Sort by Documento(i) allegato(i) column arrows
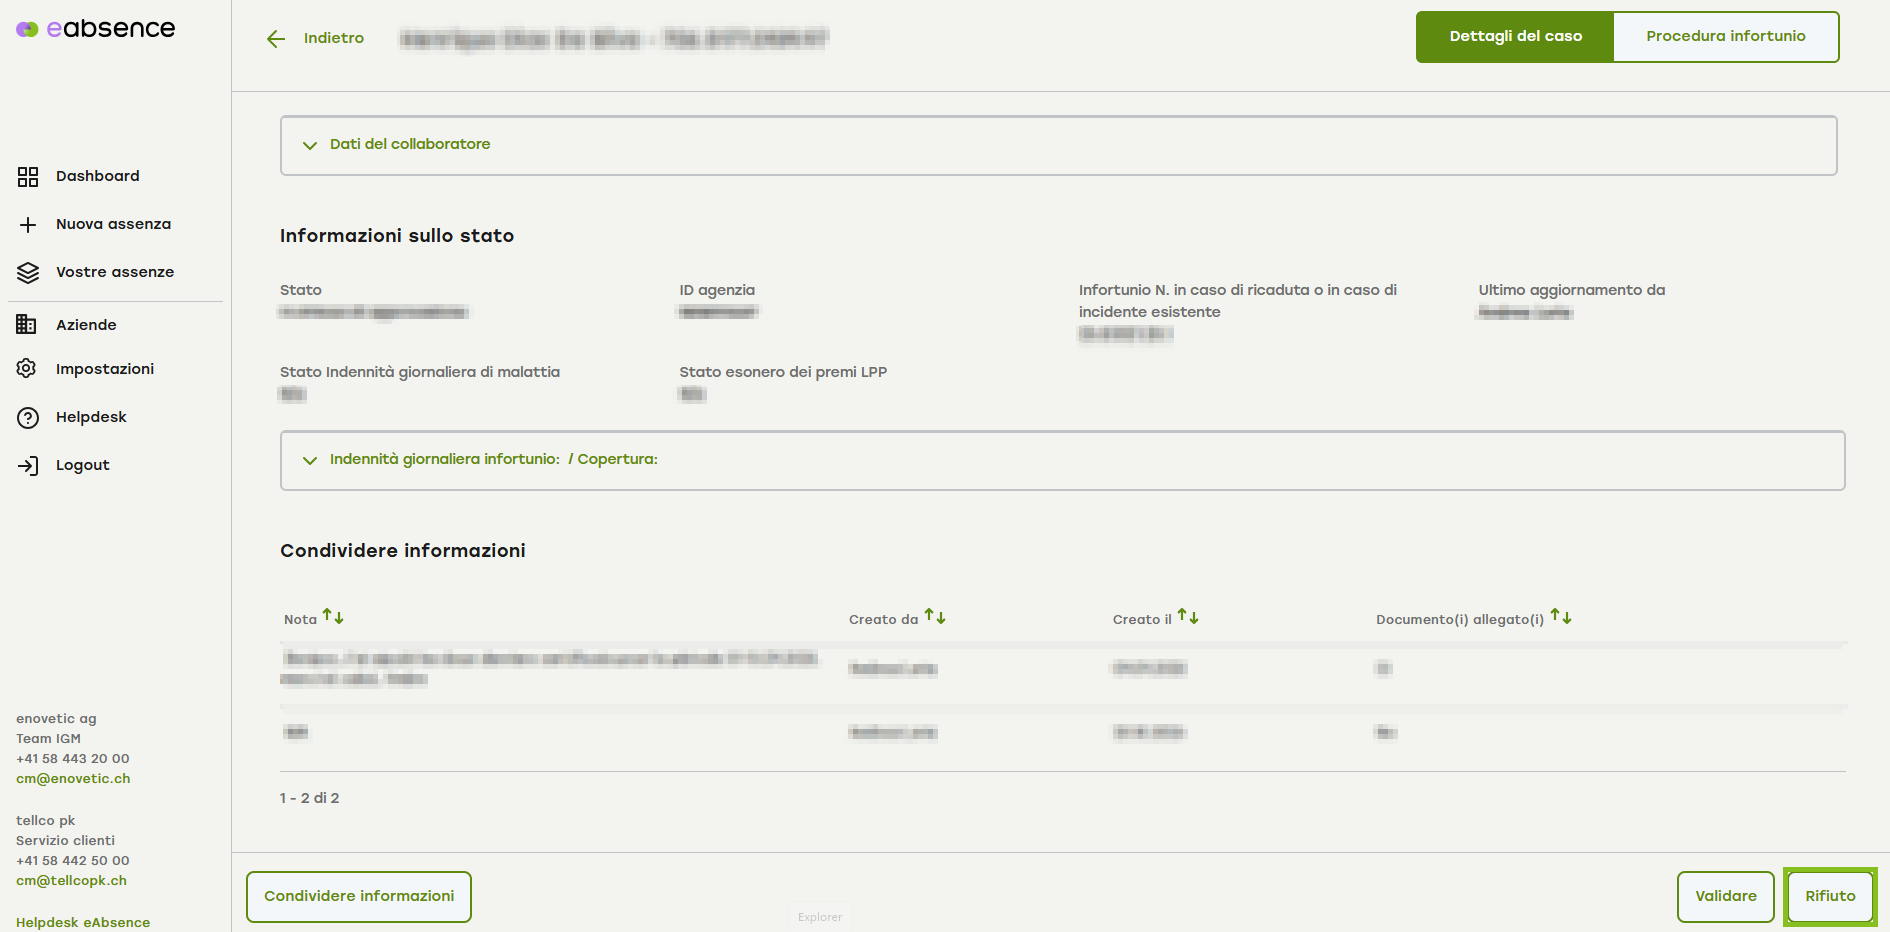1890x932 pixels. click(1561, 617)
